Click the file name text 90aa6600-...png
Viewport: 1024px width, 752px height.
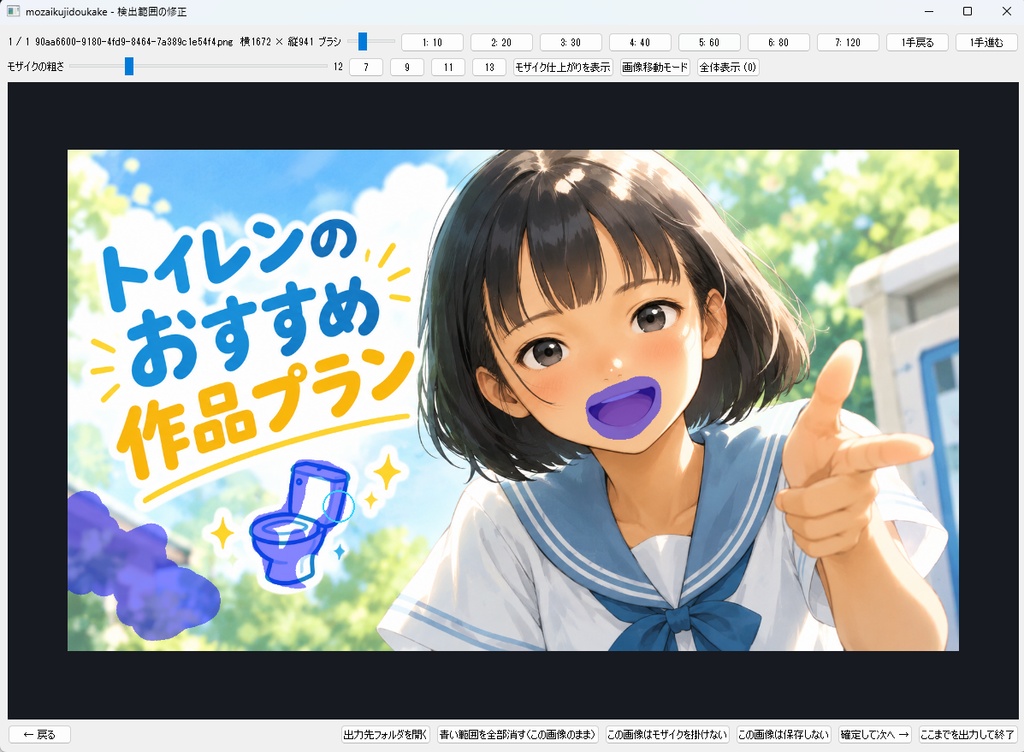pos(134,42)
